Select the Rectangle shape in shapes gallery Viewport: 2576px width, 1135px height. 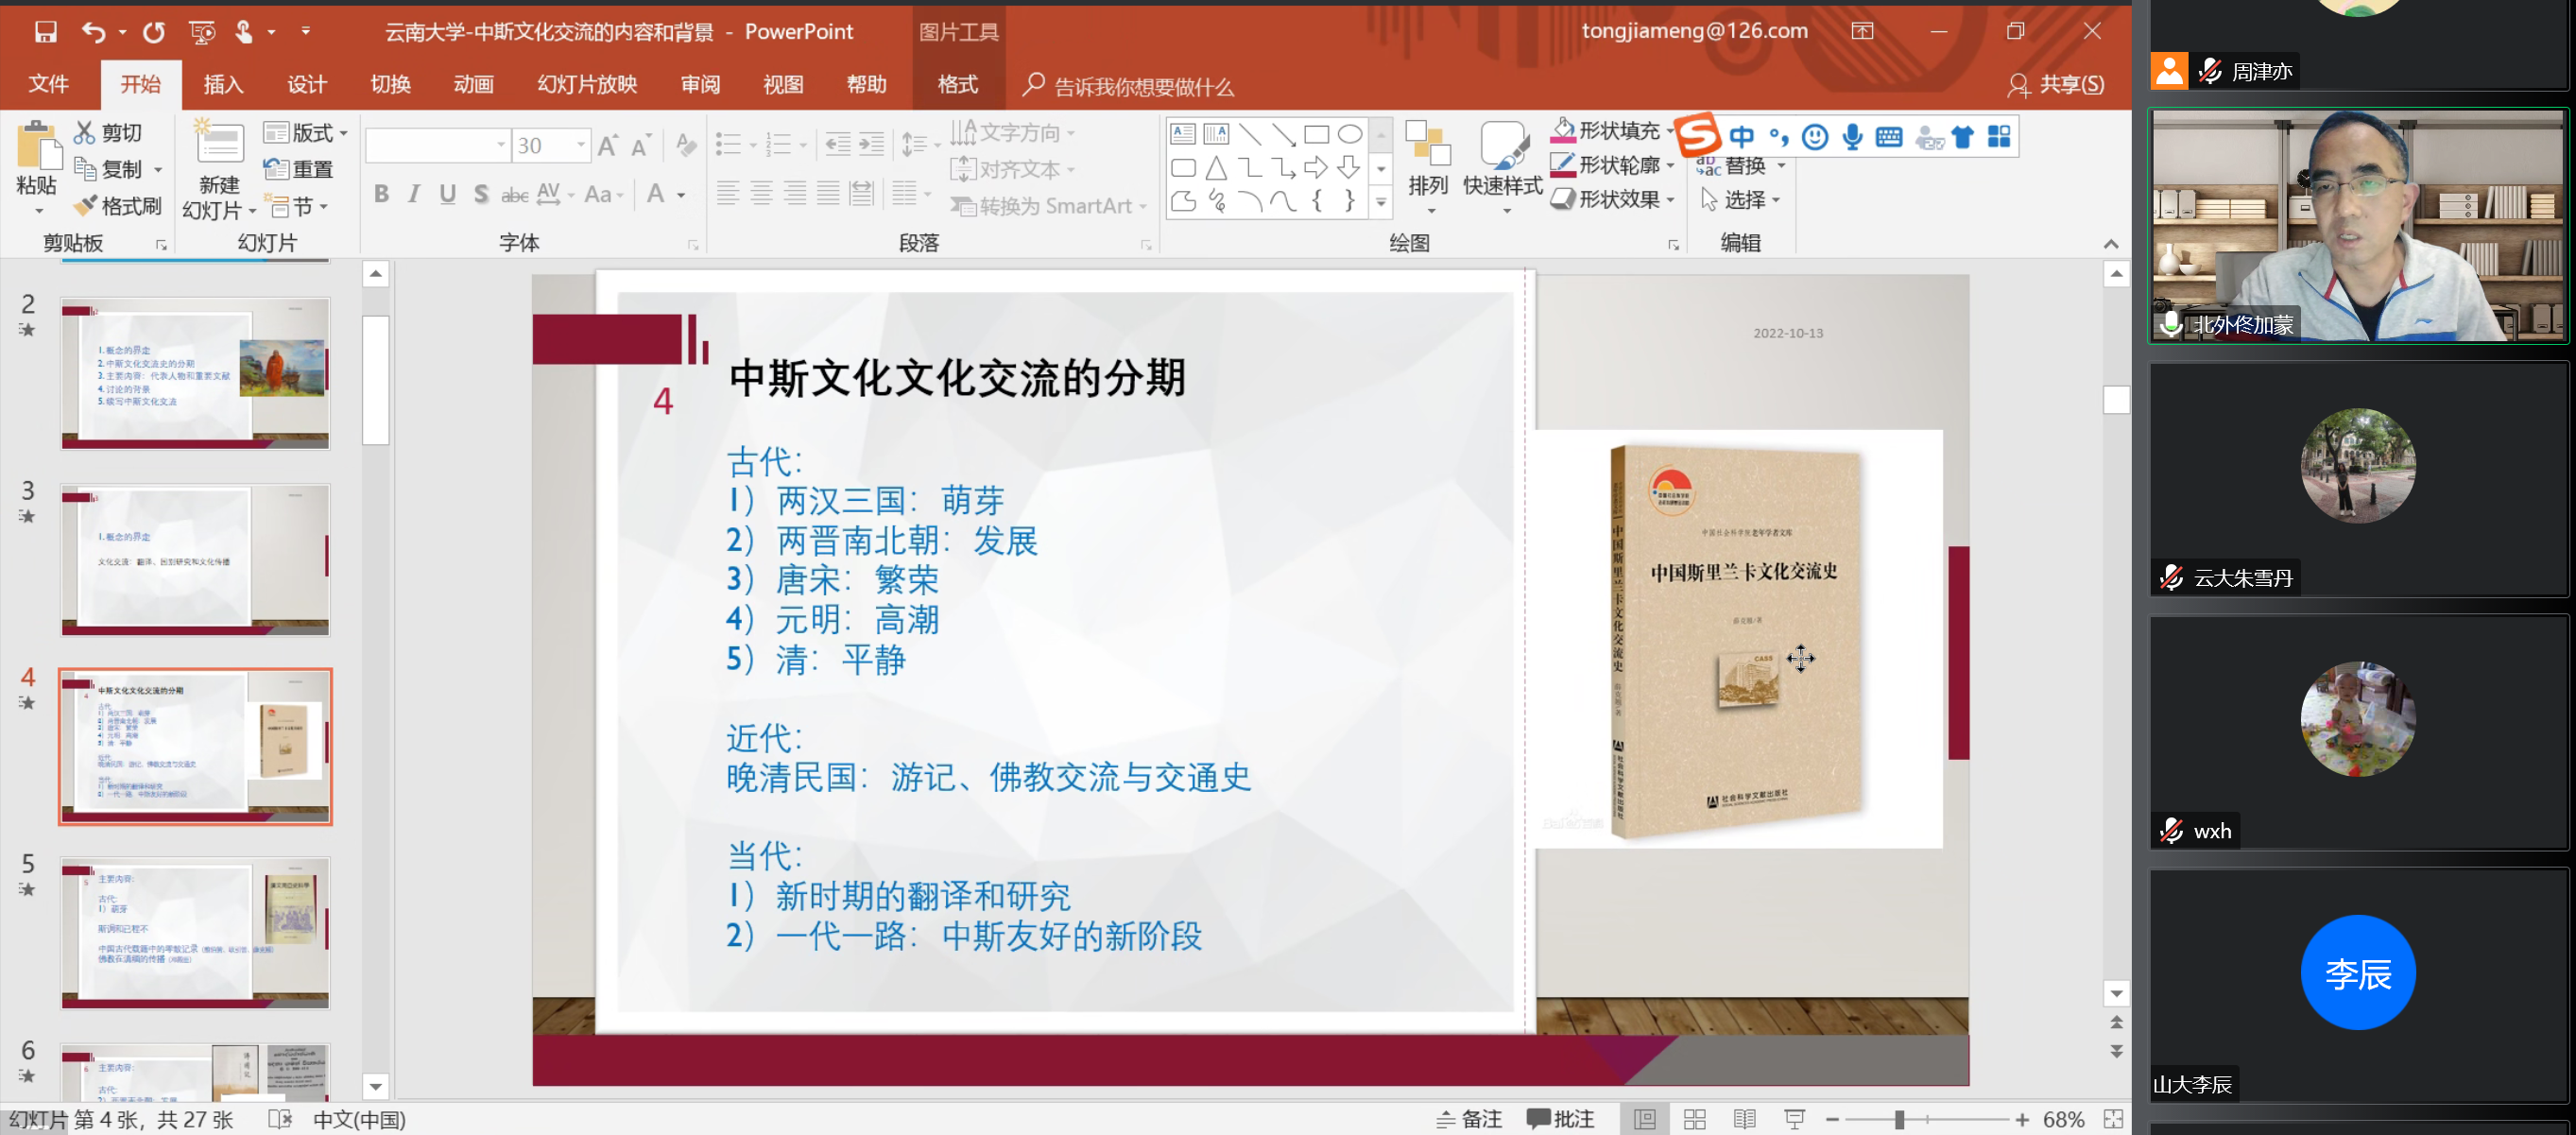(x=1316, y=134)
